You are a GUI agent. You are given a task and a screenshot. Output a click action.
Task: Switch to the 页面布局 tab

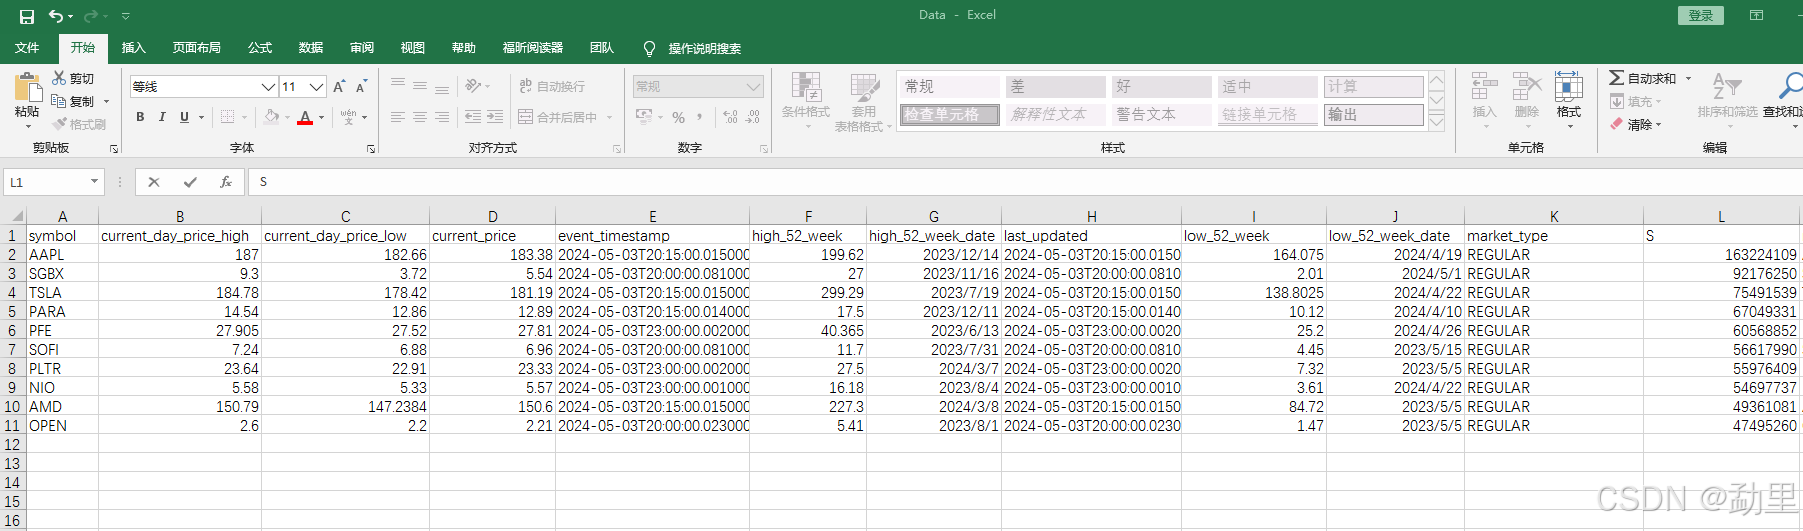pos(196,48)
